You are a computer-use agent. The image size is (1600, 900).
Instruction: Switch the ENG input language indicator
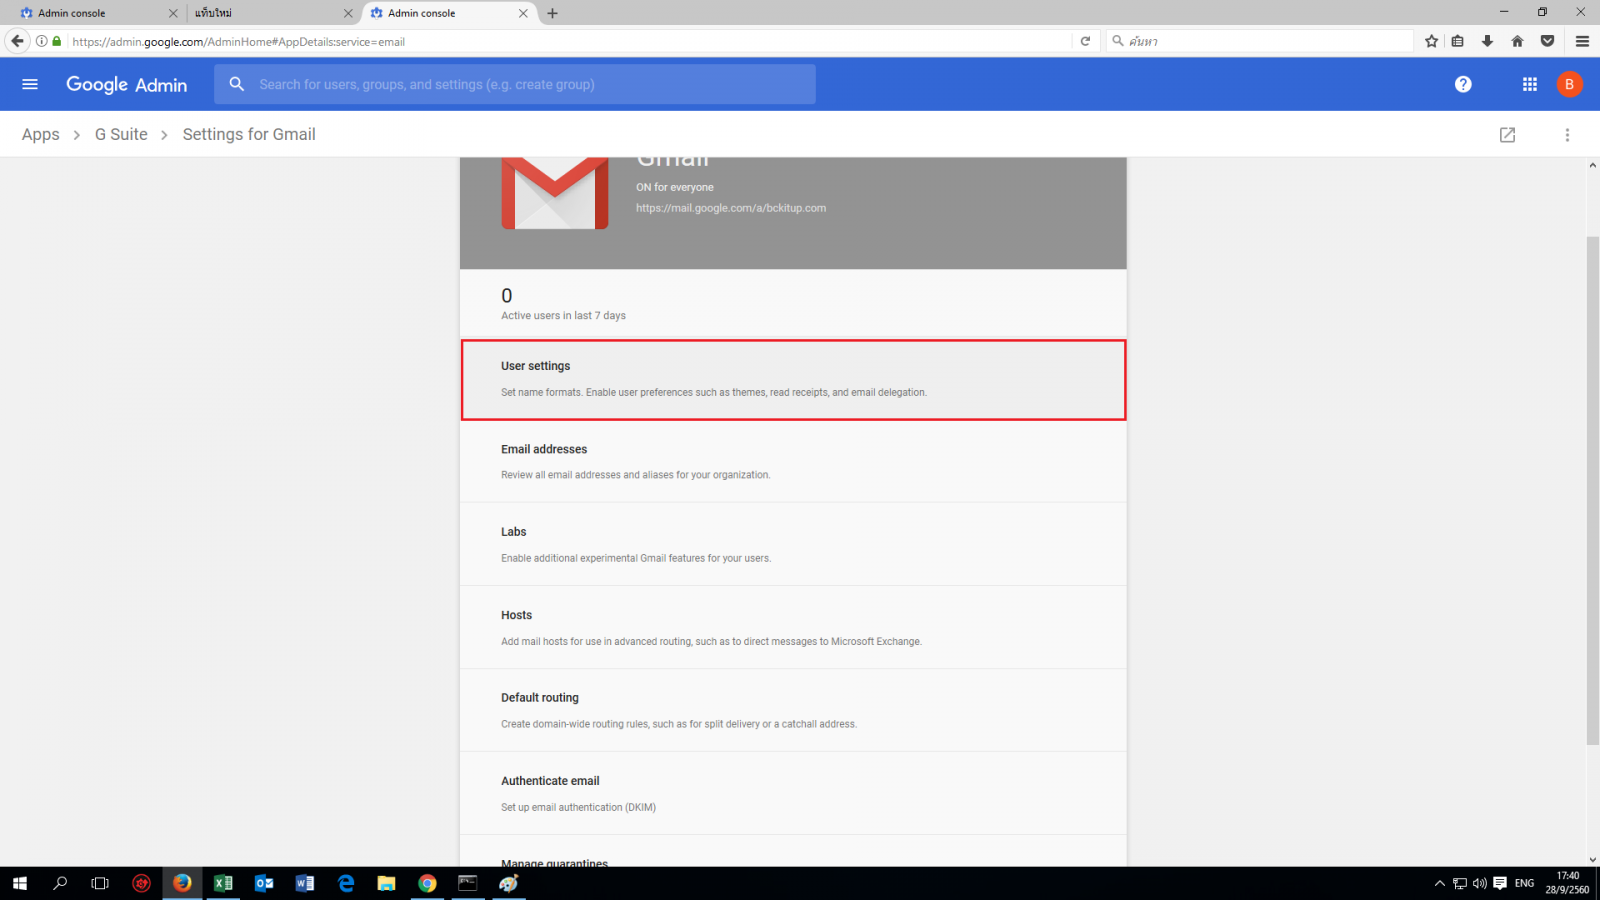coord(1524,883)
